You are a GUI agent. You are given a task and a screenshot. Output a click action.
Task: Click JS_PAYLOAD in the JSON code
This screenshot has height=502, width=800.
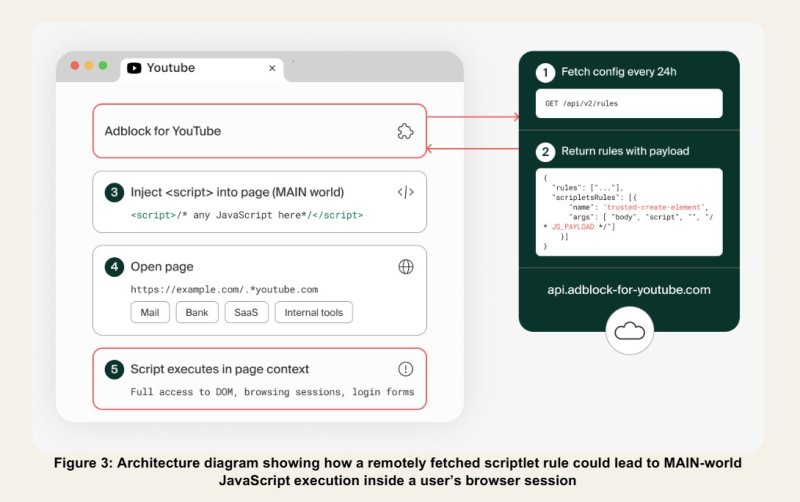pyautogui.click(x=572, y=227)
